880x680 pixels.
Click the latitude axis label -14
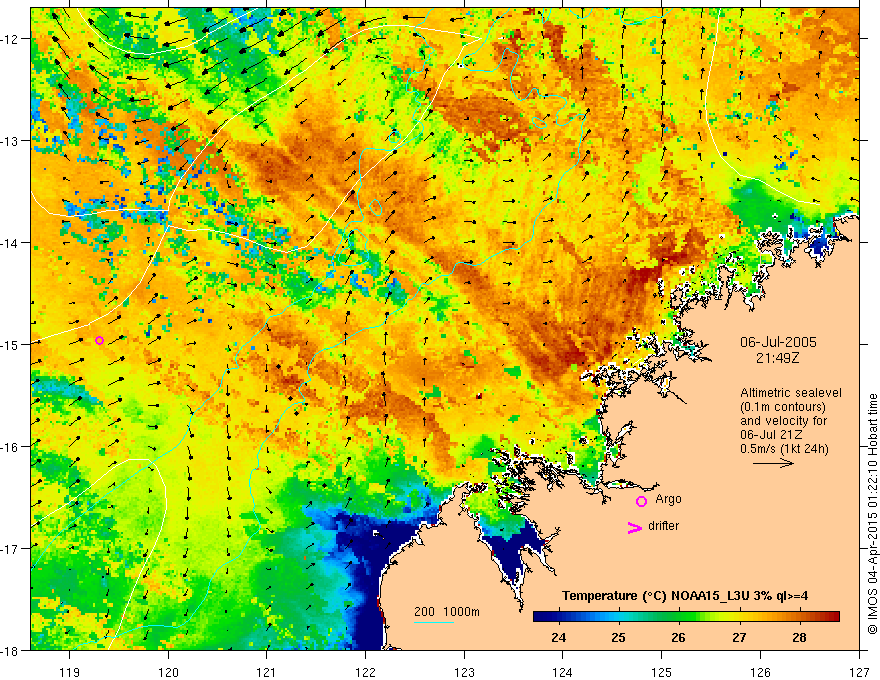[10, 243]
